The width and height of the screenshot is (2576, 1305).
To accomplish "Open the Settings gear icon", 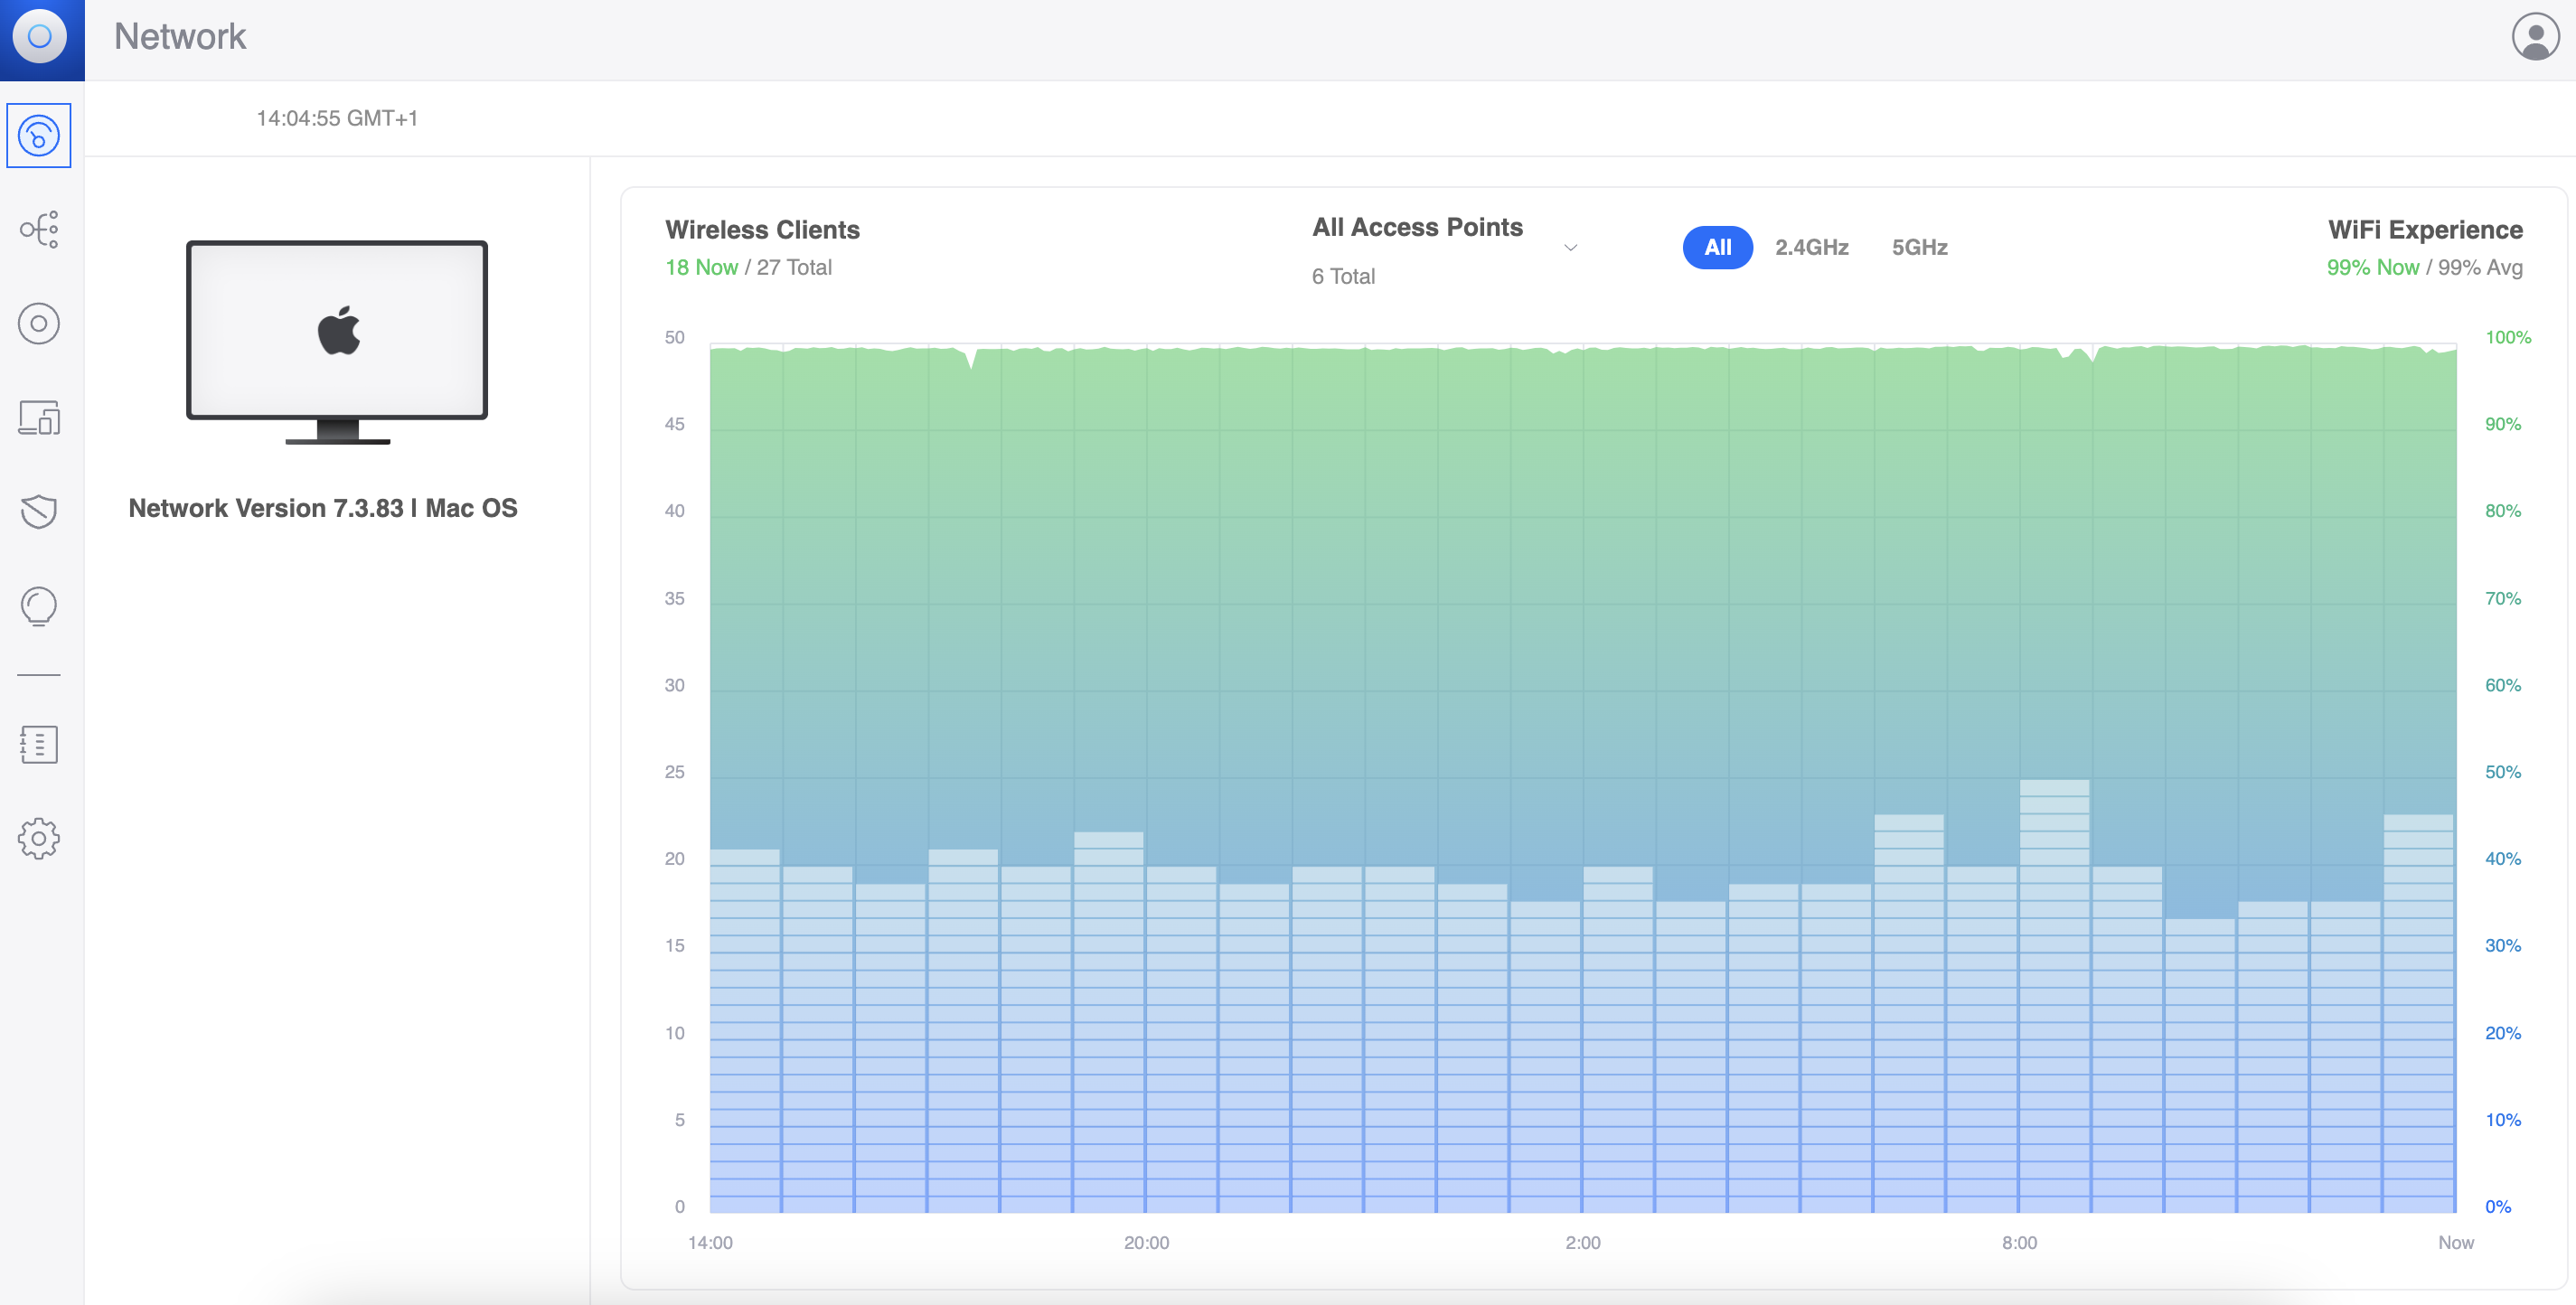I will click(39, 838).
